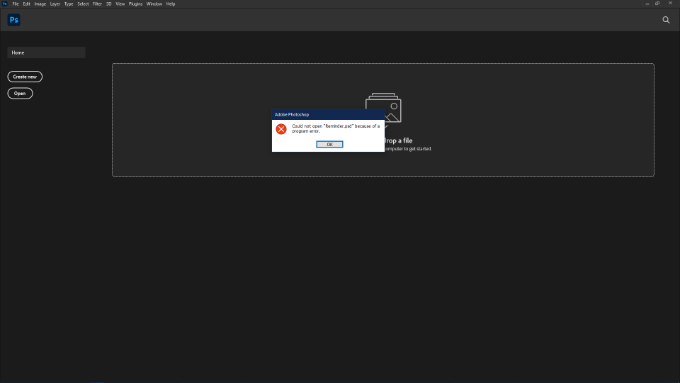Open the Filter menu
Viewport: 680px width, 383px height.
(x=97, y=4)
